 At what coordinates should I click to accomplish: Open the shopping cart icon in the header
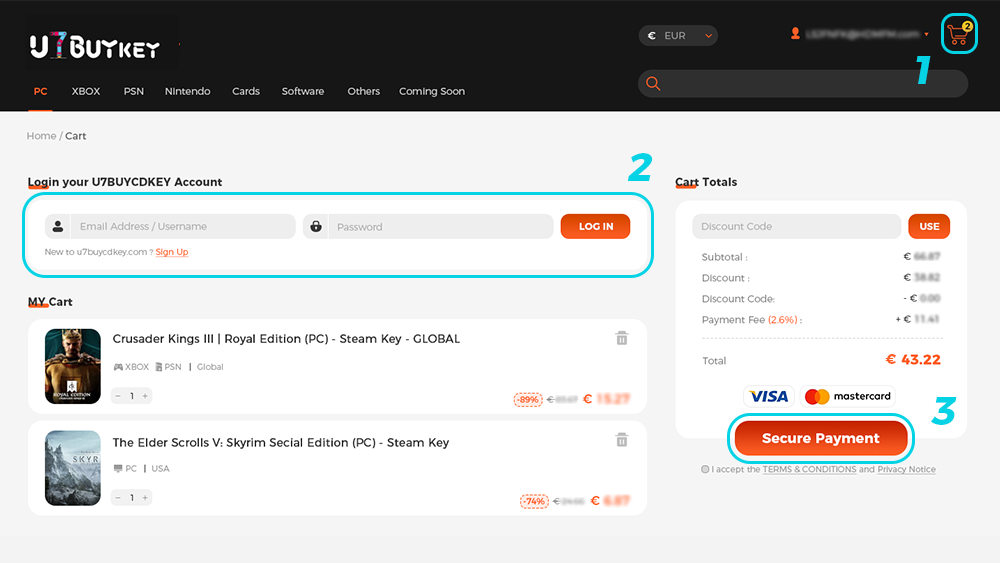tap(959, 34)
